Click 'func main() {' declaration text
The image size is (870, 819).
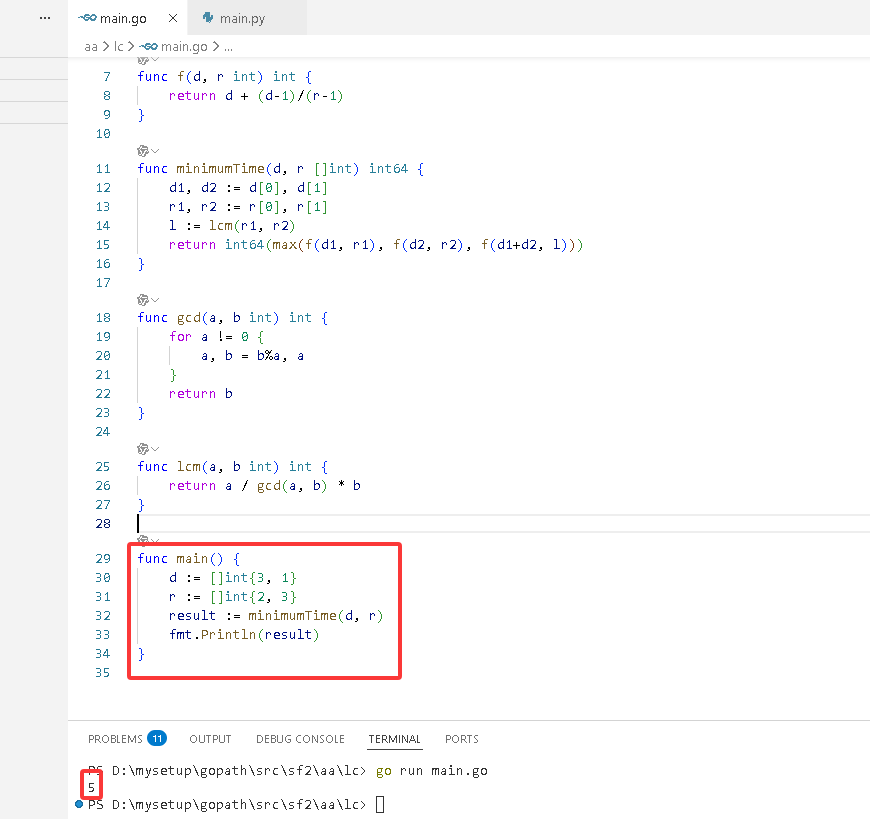(x=189, y=559)
